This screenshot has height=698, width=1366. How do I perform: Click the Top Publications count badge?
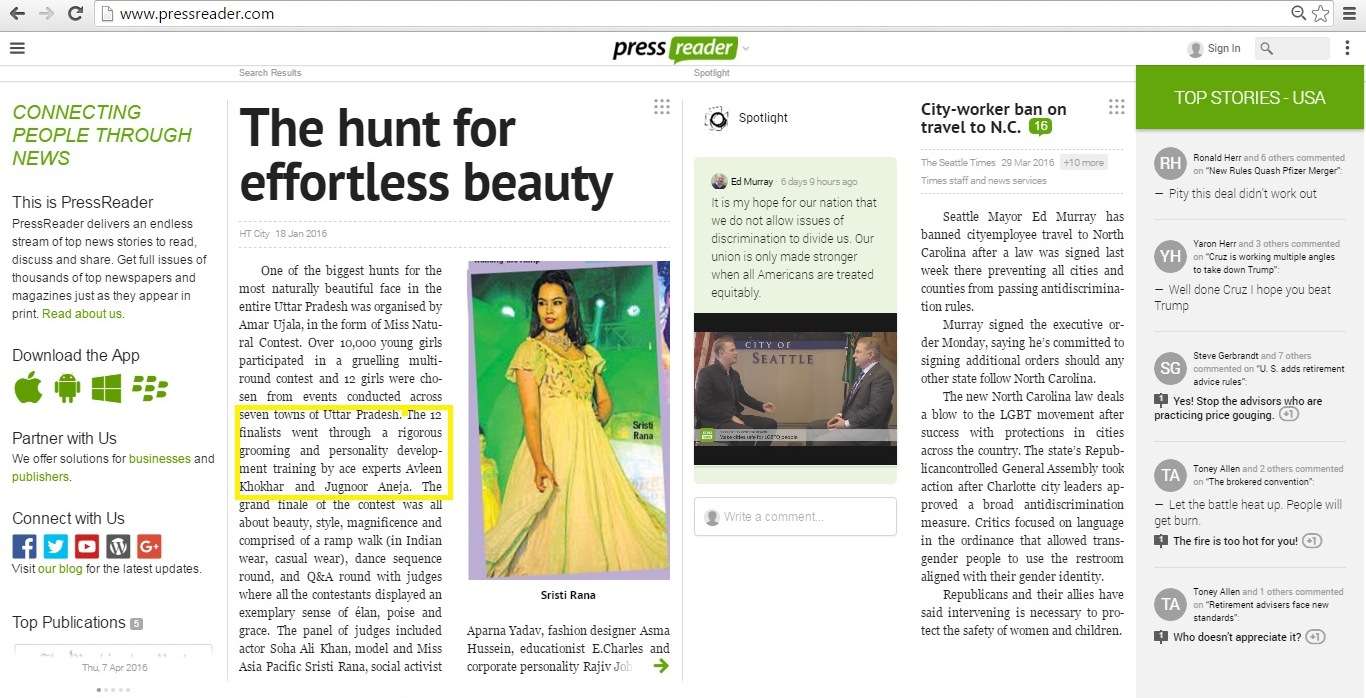click(x=136, y=624)
